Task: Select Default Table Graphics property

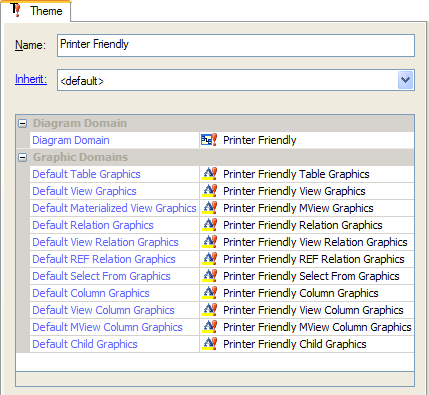Action: tap(86, 174)
